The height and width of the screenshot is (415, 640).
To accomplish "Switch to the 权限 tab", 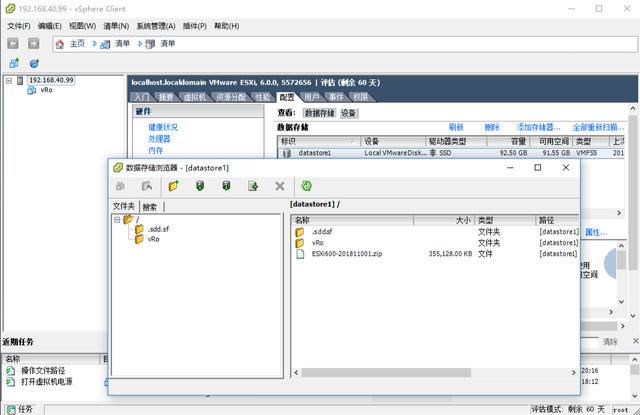I will [361, 97].
